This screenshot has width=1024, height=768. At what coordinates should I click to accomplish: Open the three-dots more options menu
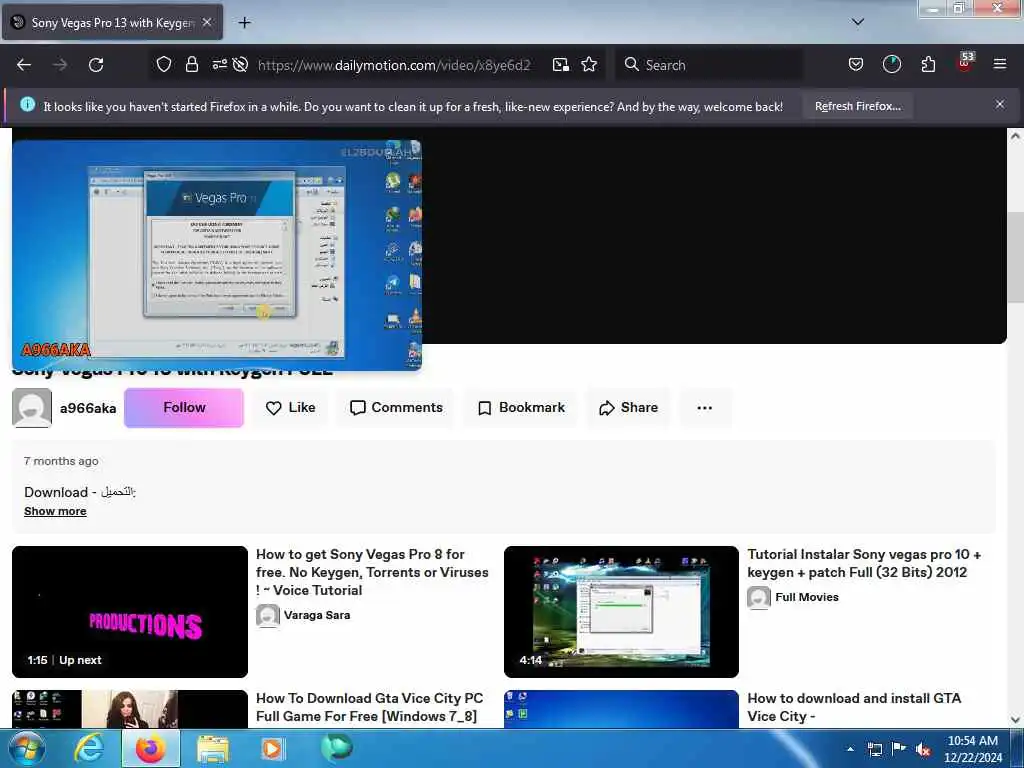pos(705,408)
